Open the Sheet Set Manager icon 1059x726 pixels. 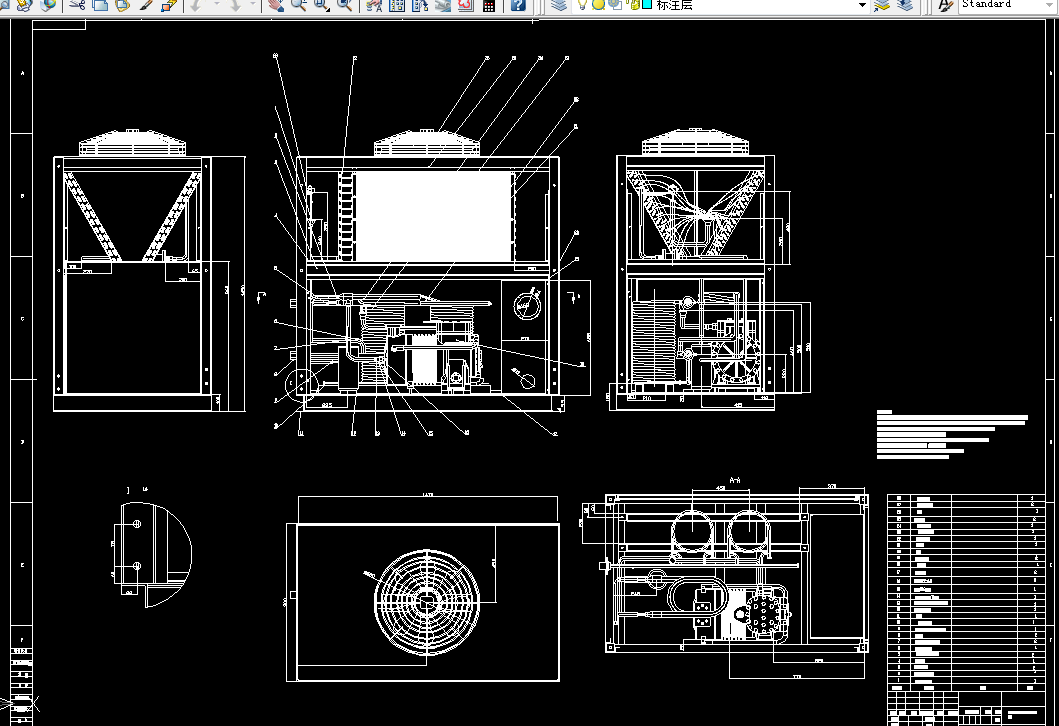click(443, 5)
